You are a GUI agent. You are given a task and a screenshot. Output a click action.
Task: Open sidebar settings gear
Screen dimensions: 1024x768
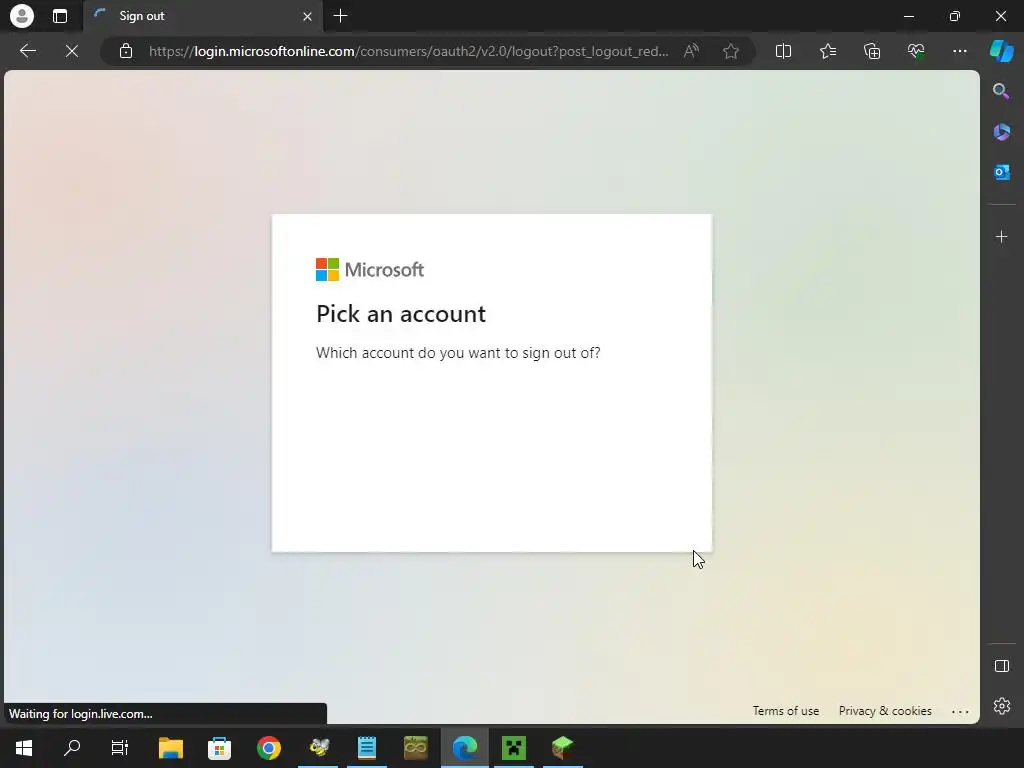point(1001,706)
